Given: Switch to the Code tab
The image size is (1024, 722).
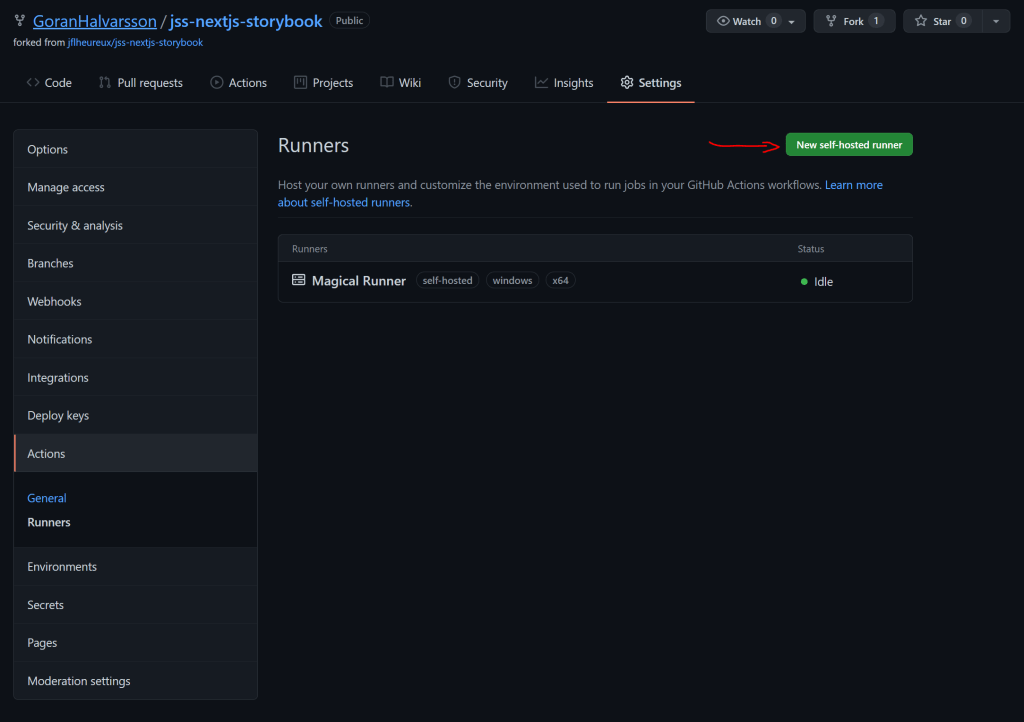Looking at the screenshot, I should pyautogui.click(x=49, y=83).
